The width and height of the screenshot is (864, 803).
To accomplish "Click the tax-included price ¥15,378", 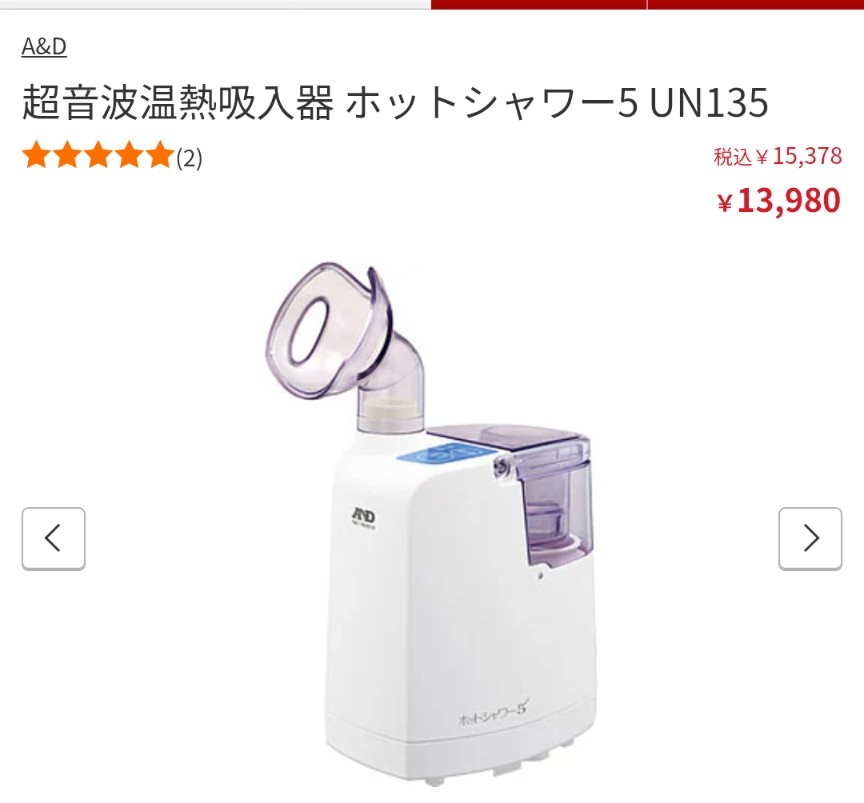I will [x=777, y=156].
